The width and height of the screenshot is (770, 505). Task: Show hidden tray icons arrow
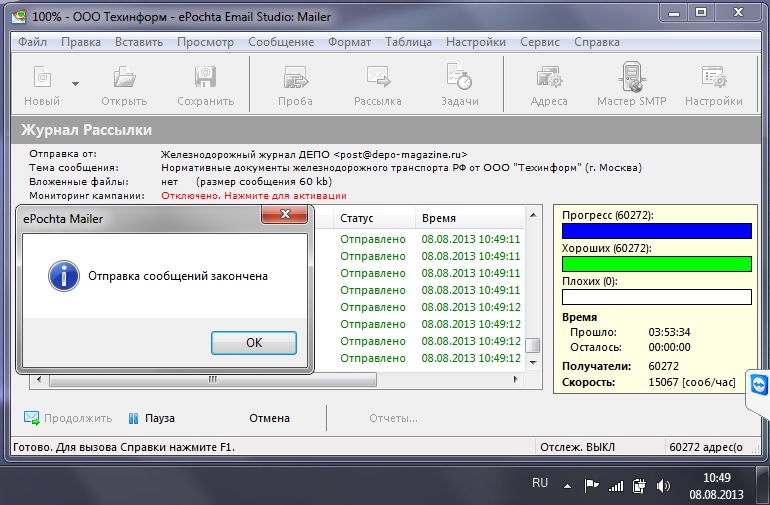coord(567,486)
